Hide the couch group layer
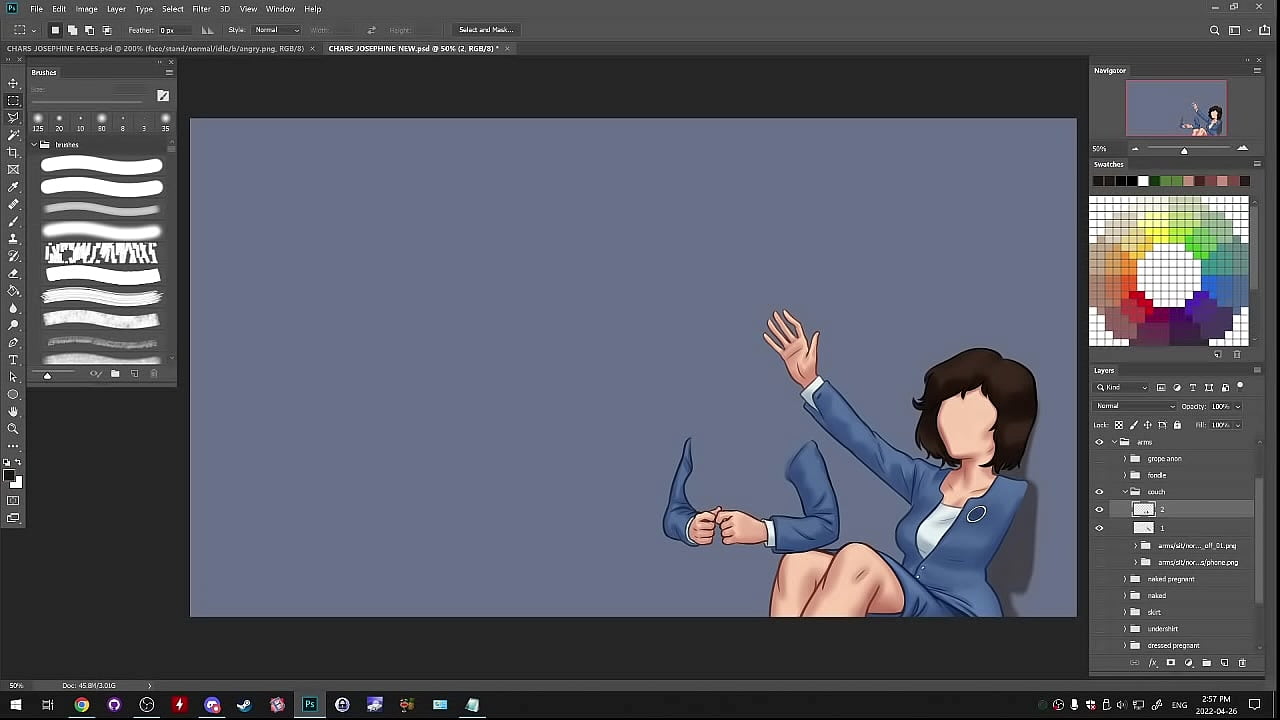 coord(1099,492)
